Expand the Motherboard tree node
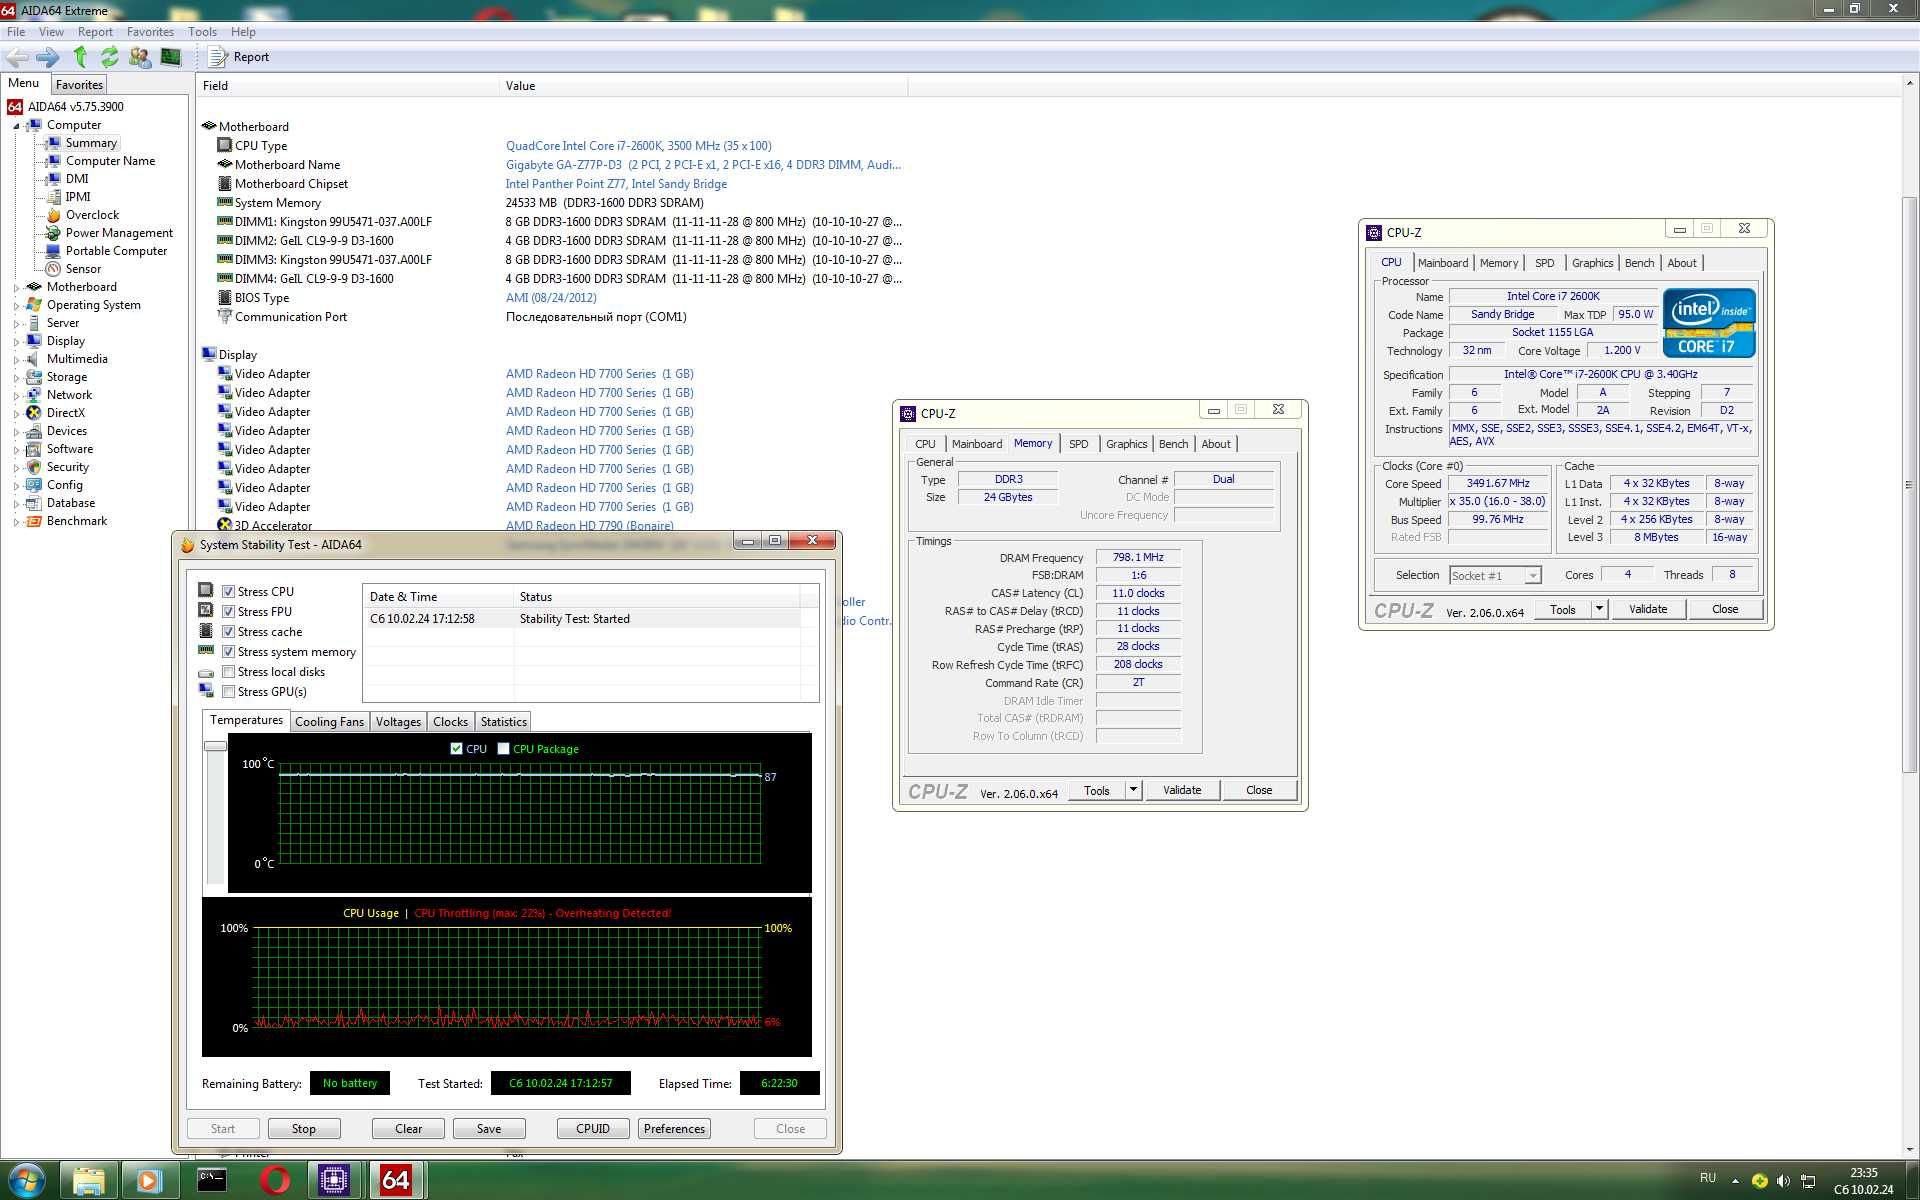This screenshot has height=1200, width=1920. (x=16, y=288)
